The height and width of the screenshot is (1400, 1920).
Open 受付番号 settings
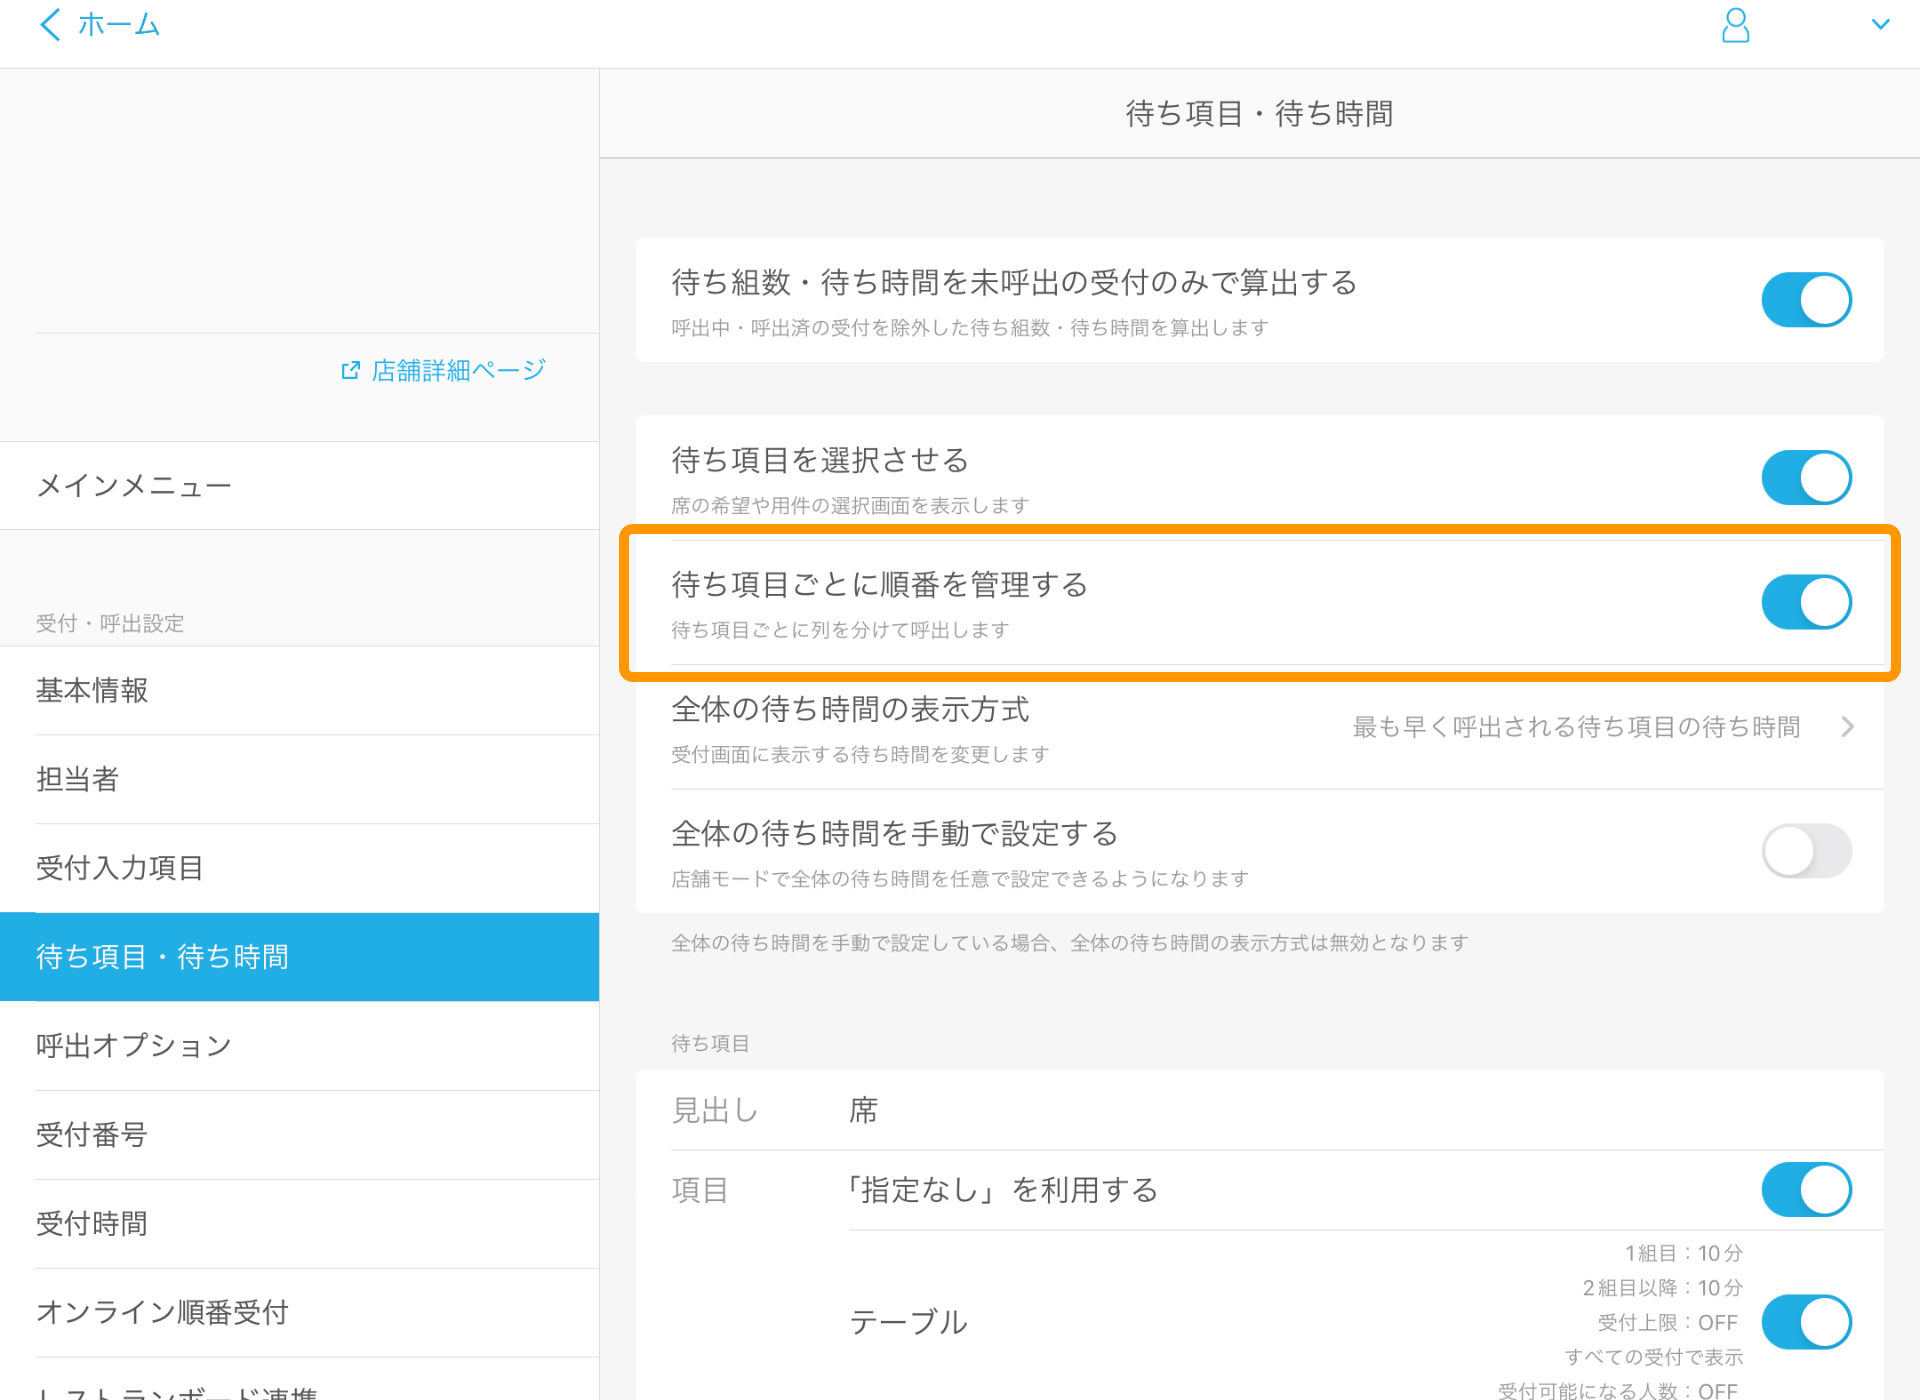(299, 1135)
